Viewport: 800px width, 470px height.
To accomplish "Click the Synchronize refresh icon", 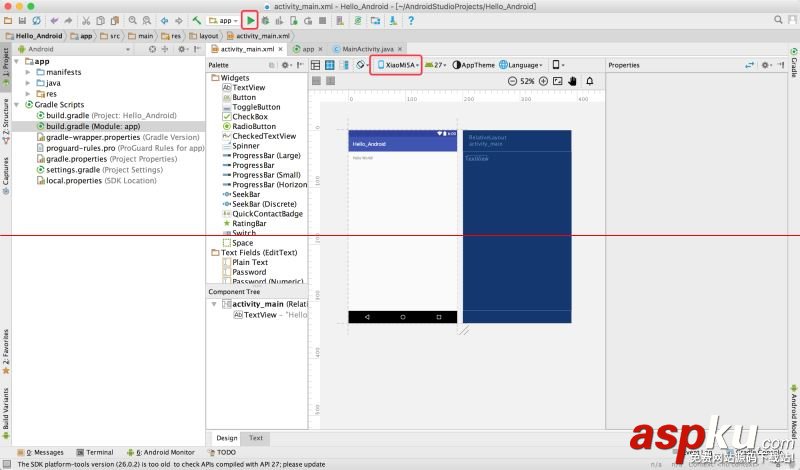I will click(36, 20).
